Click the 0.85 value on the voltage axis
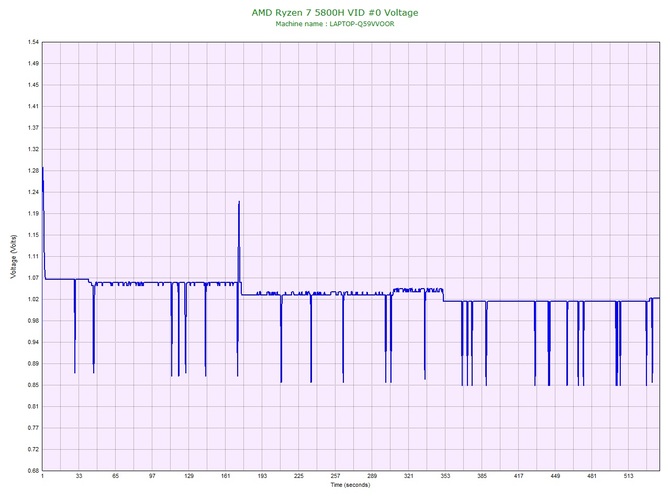 coord(33,385)
